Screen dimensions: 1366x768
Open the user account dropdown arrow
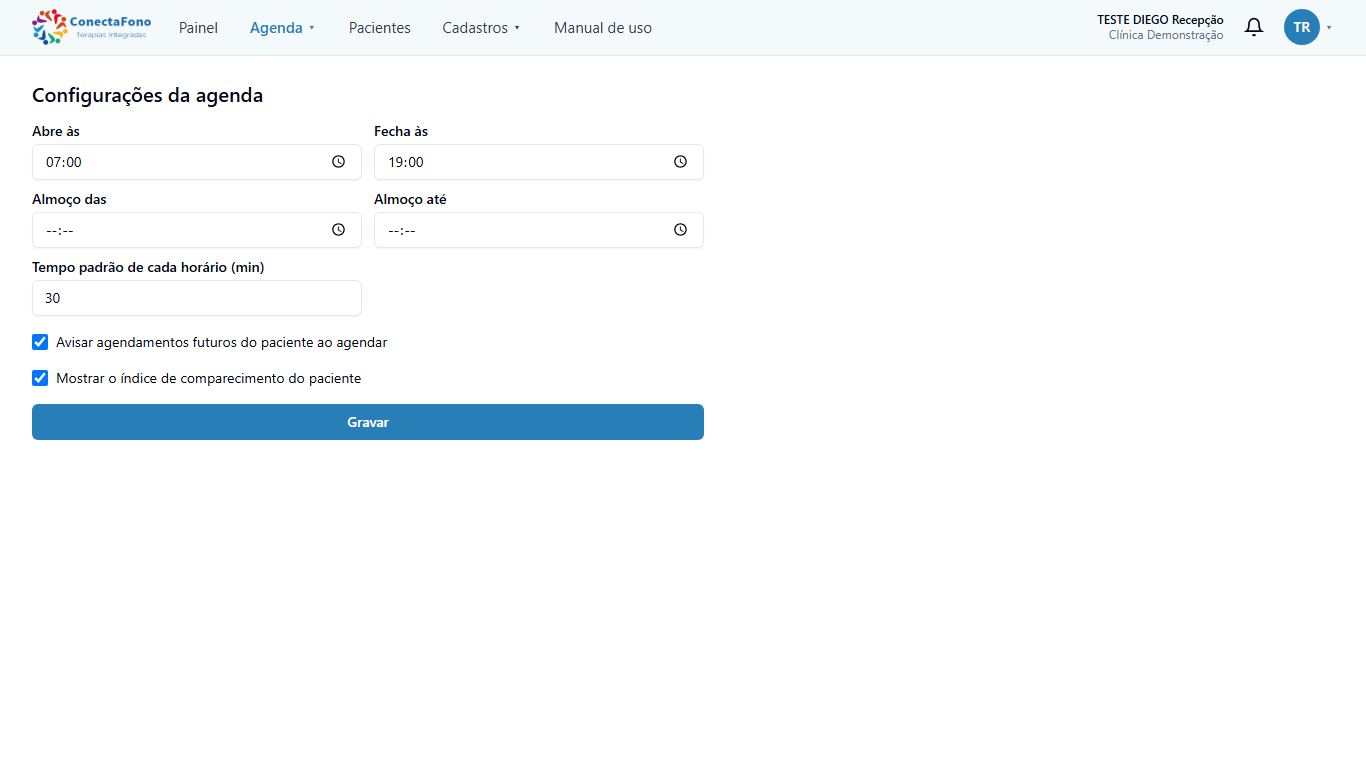pos(1329,28)
